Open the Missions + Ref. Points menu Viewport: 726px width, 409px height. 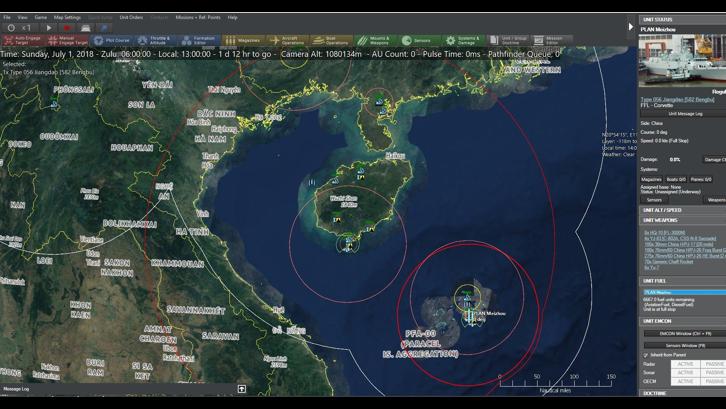(198, 18)
